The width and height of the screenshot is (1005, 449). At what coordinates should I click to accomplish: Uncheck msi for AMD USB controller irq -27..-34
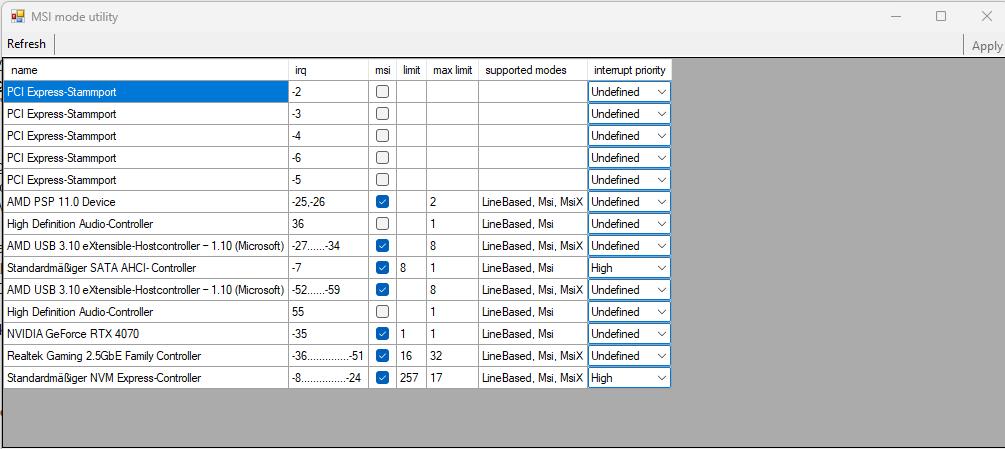(382, 246)
